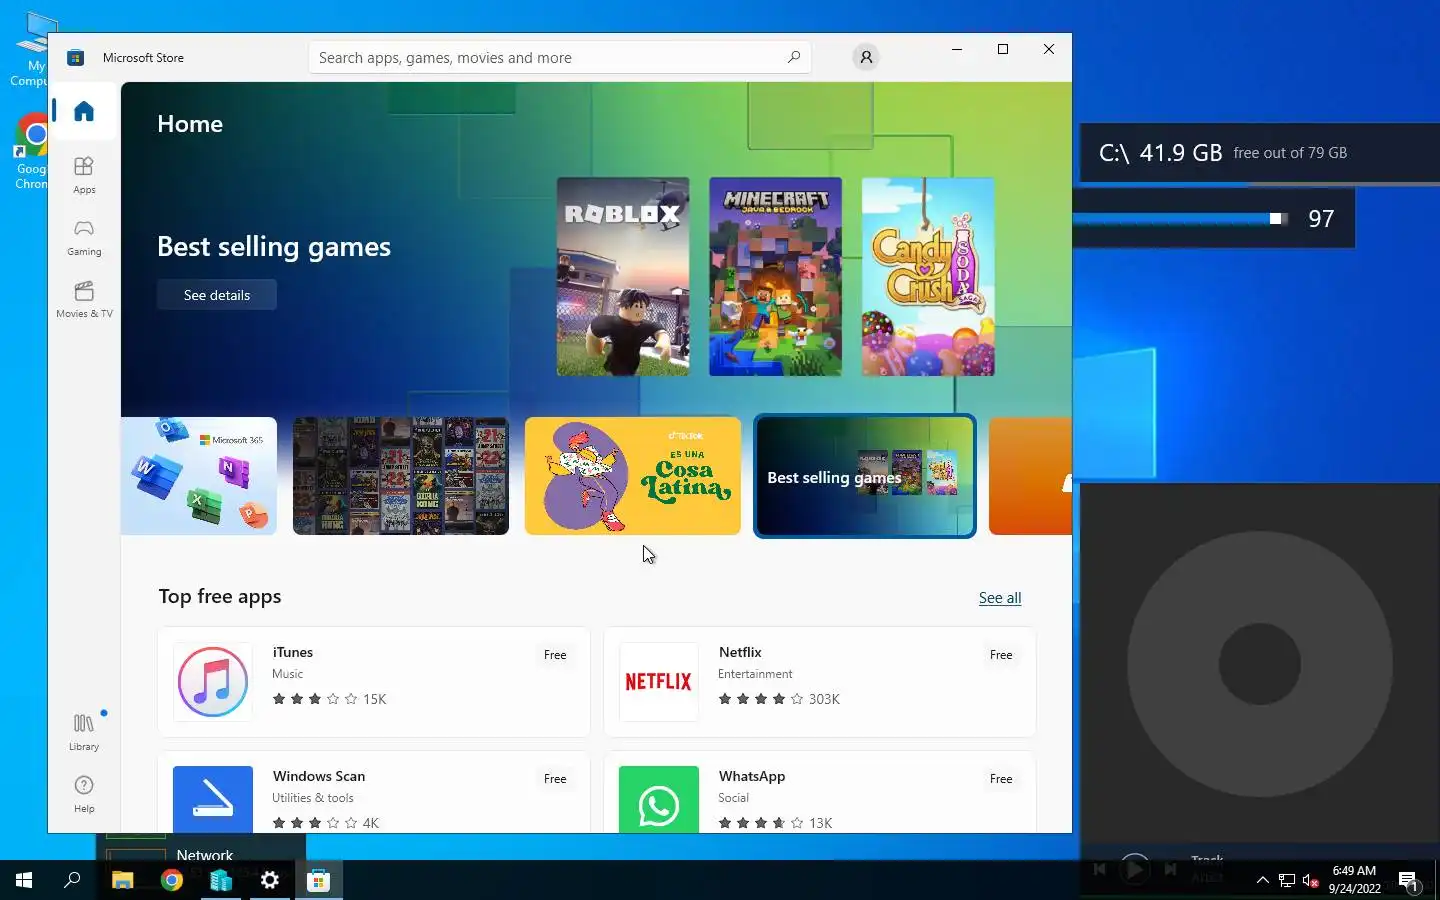Launch Google Chrome from the taskbar
Viewport: 1440px width, 900px height.
coord(172,880)
